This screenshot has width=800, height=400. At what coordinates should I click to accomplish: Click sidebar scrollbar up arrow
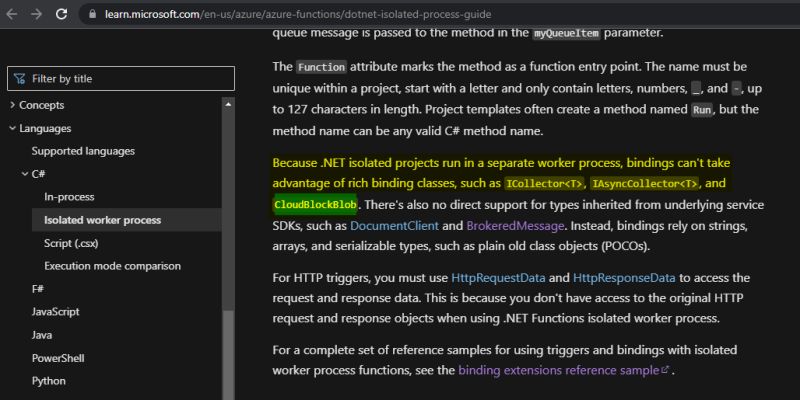point(228,104)
